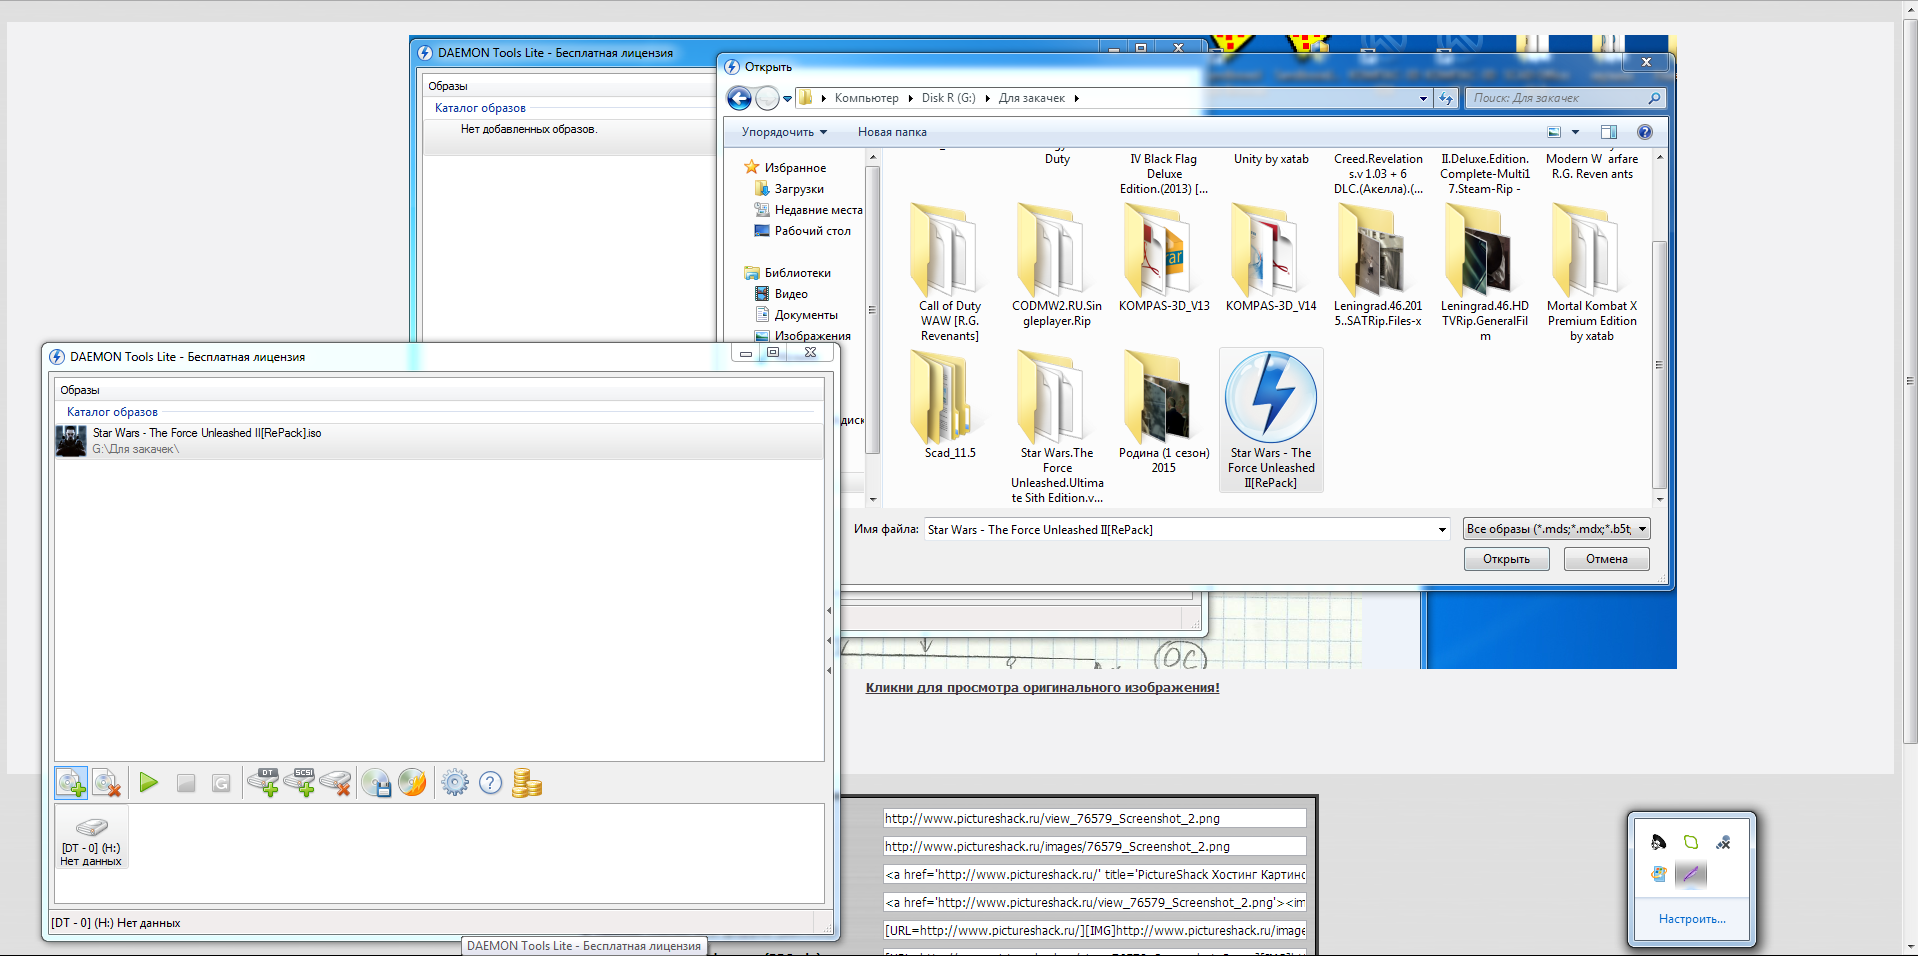Refresh the folder view with refresh icon

[1446, 98]
